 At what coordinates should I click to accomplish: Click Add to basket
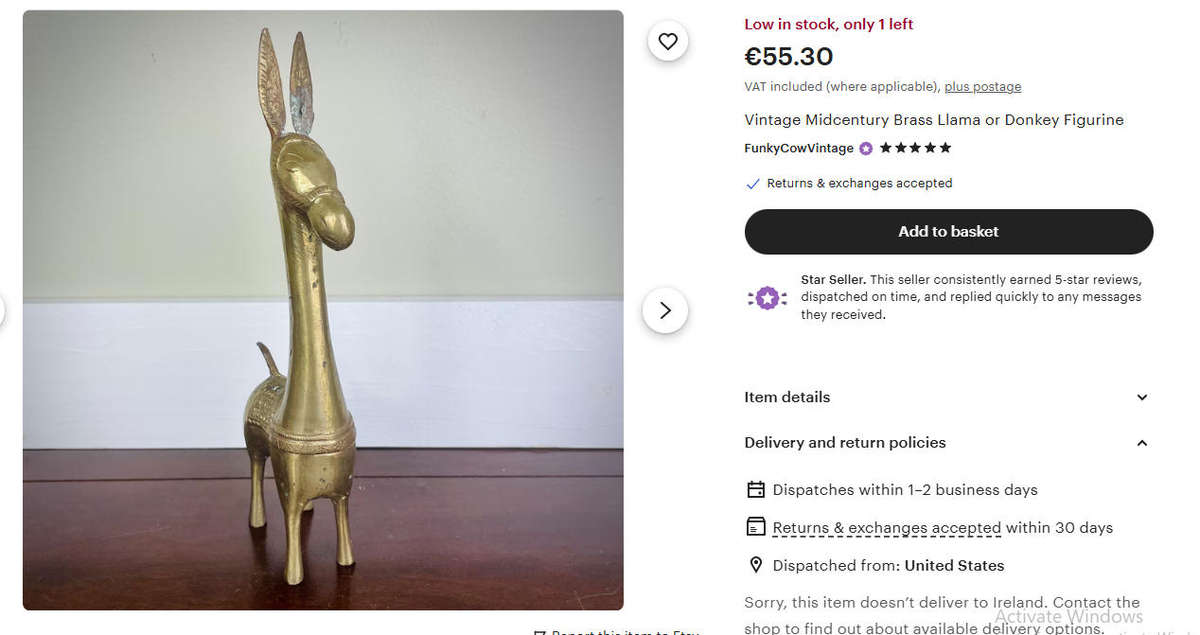pos(948,231)
